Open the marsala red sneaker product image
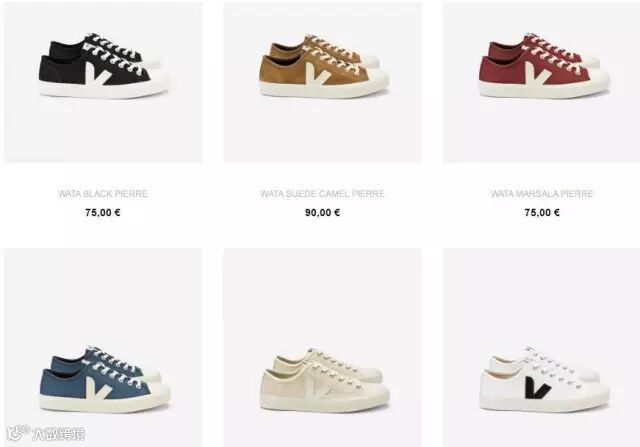The width and height of the screenshot is (640, 447). (542, 82)
